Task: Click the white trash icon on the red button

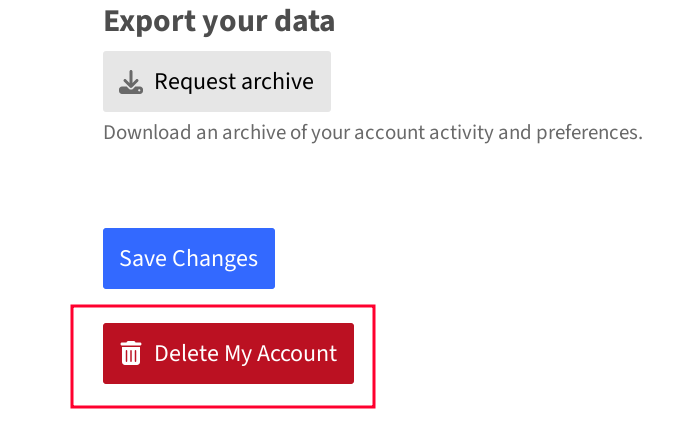Action: (131, 353)
